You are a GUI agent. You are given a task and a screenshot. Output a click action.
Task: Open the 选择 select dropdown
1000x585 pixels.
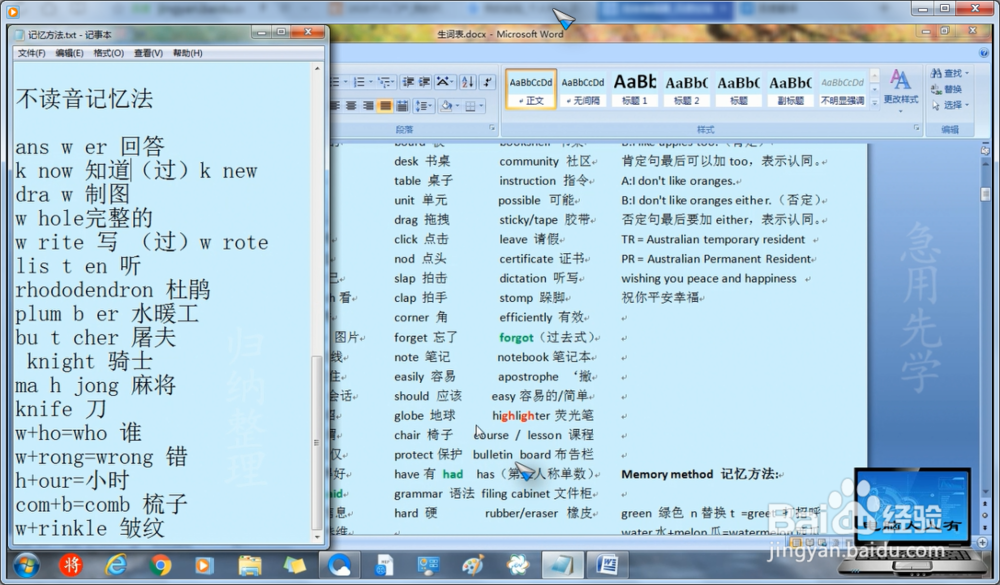[950, 105]
